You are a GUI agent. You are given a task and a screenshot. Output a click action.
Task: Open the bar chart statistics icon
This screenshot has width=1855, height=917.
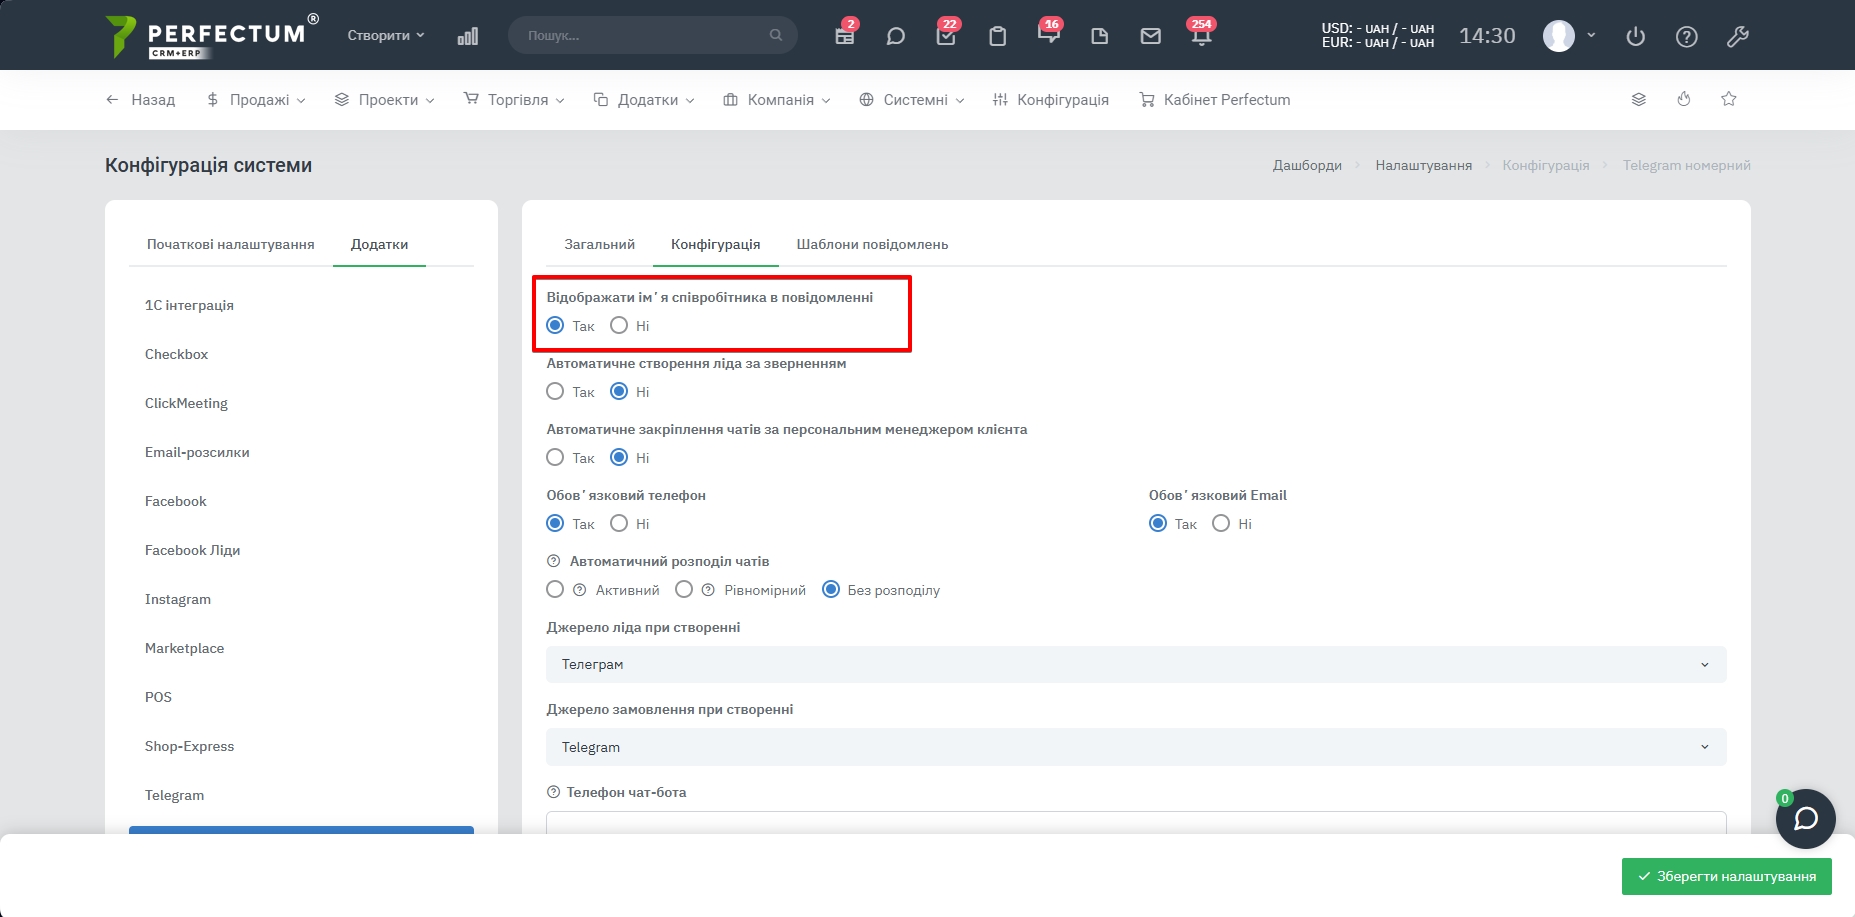(468, 36)
